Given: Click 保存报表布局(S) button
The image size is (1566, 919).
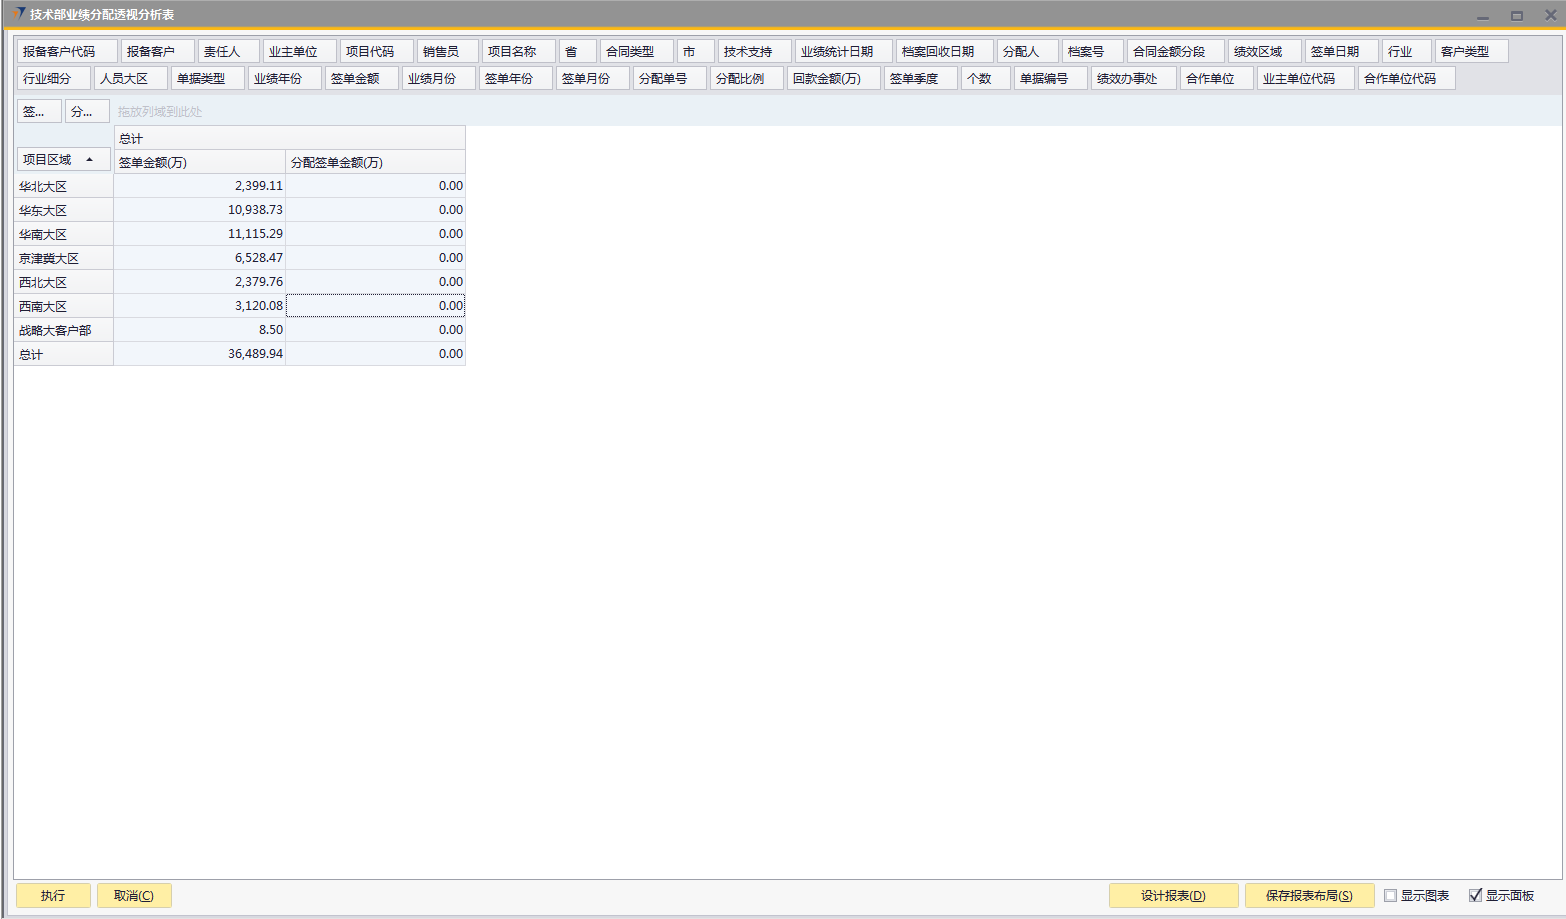Looking at the screenshot, I should (x=1308, y=895).
